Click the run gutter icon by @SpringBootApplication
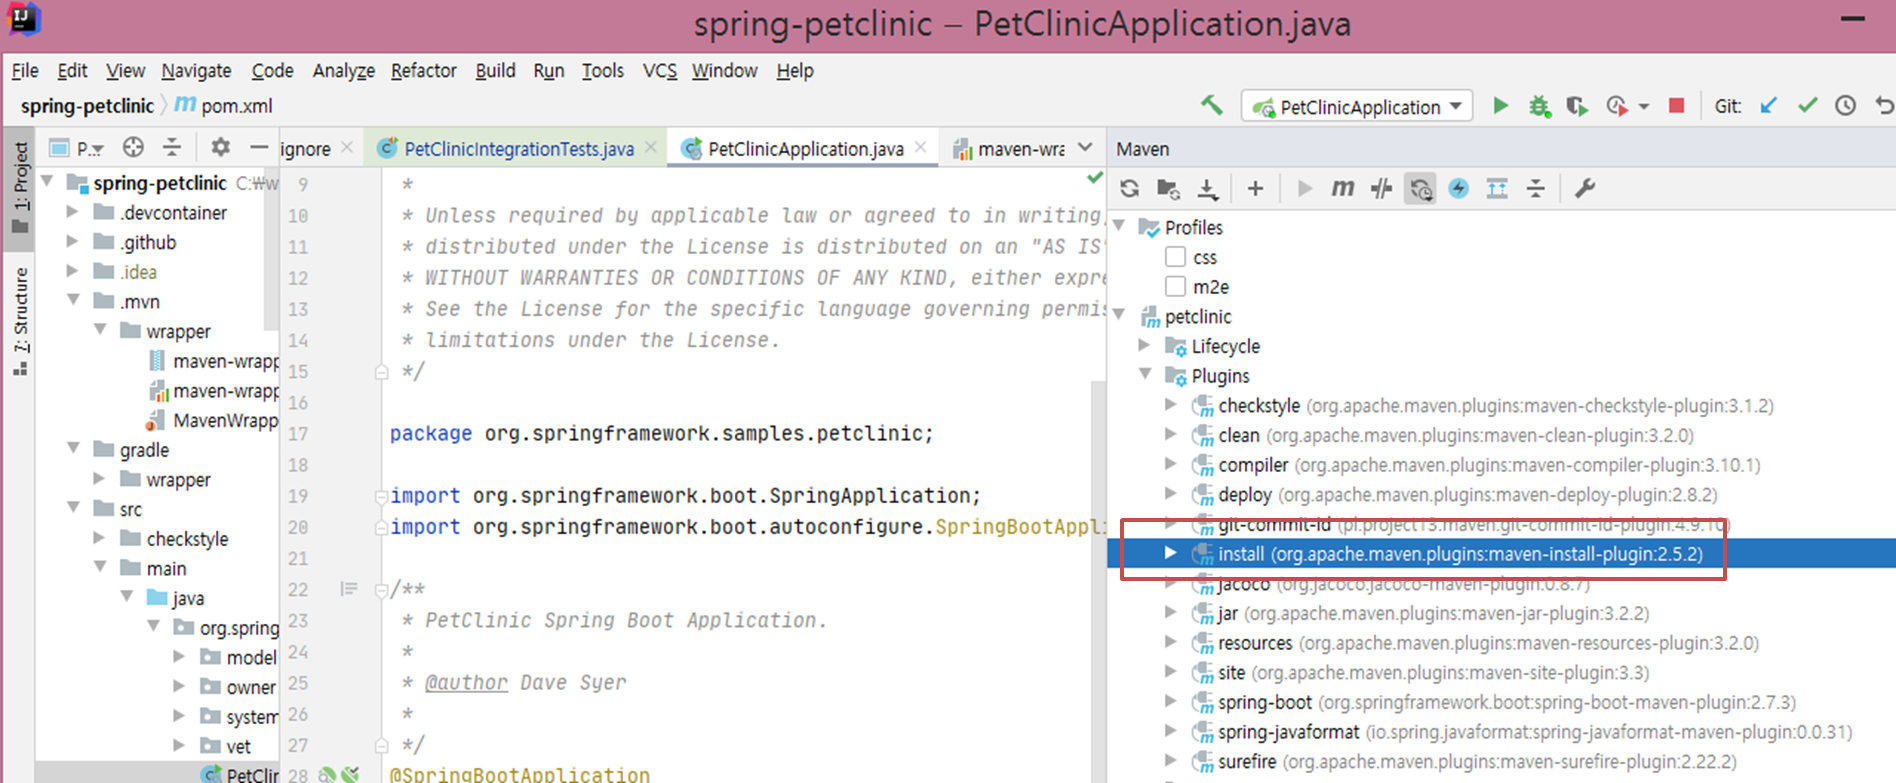The image size is (1896, 783). pos(327,774)
